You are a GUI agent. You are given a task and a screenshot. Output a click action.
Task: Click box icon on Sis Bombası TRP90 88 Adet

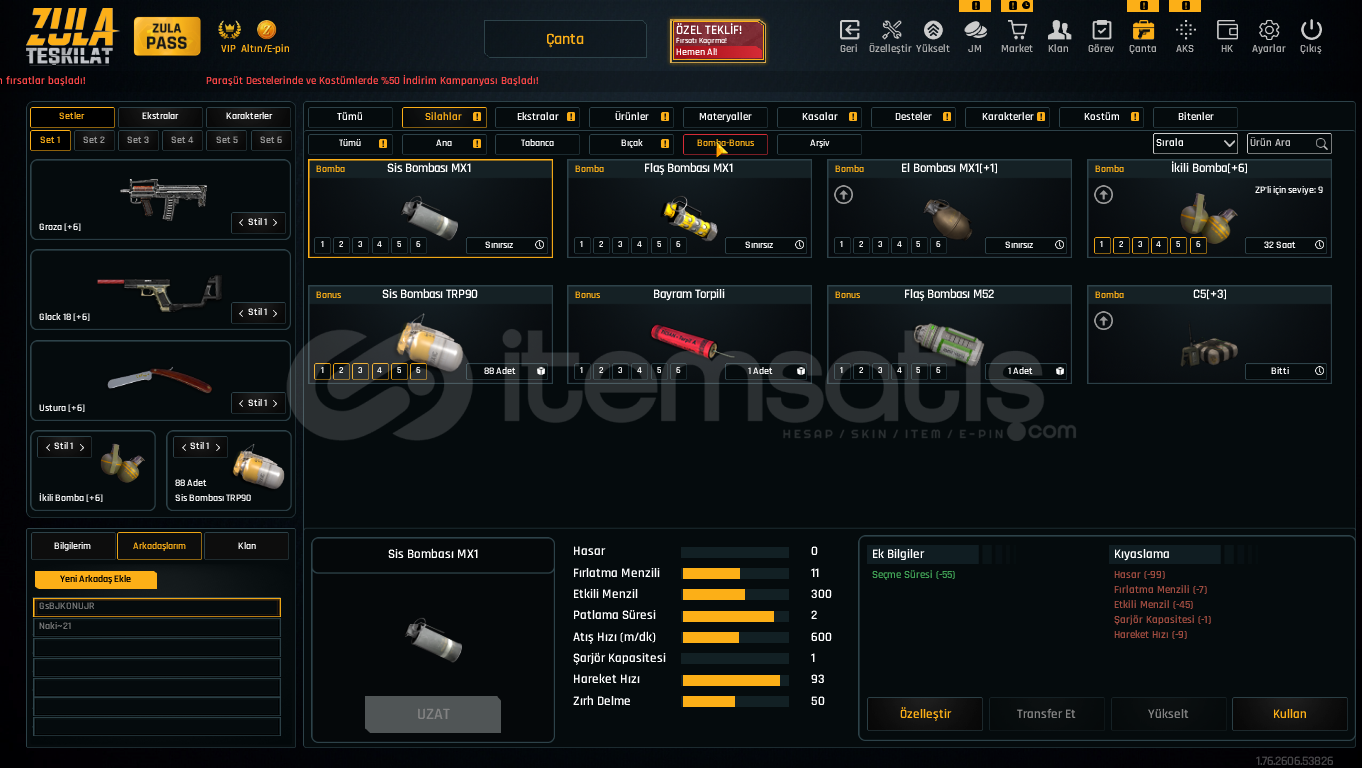541,371
